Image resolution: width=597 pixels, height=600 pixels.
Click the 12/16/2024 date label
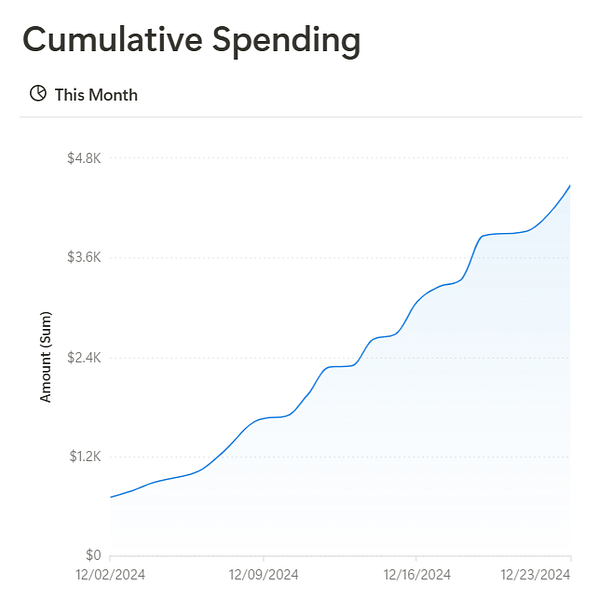417,575
